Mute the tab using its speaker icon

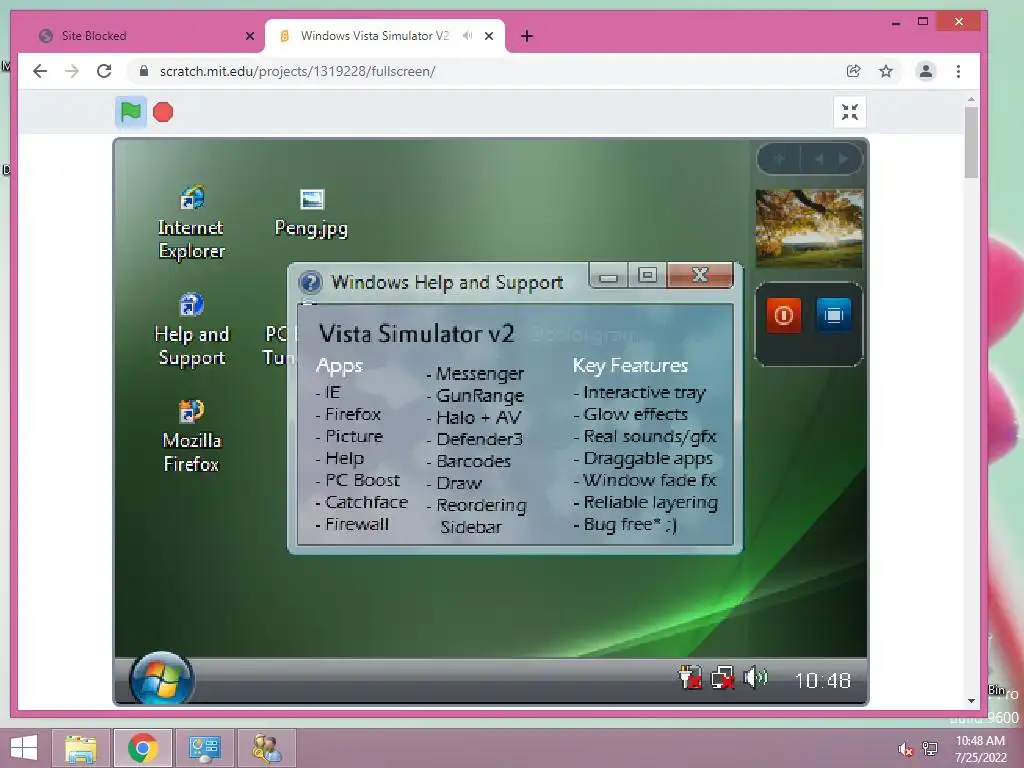pyautogui.click(x=467, y=36)
